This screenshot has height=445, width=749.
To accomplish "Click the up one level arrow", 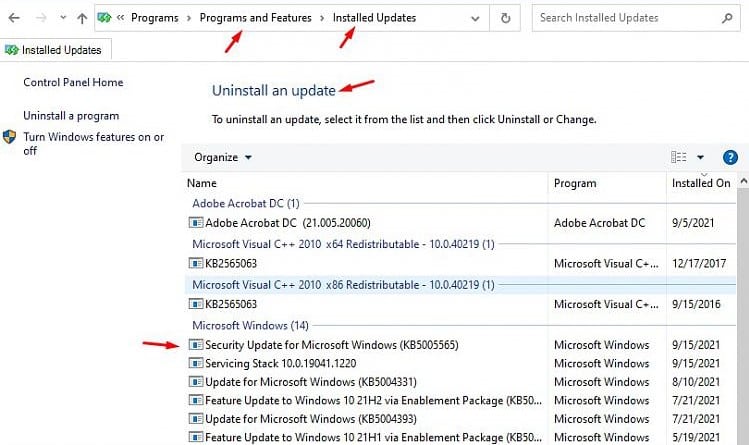I will (x=82, y=18).
